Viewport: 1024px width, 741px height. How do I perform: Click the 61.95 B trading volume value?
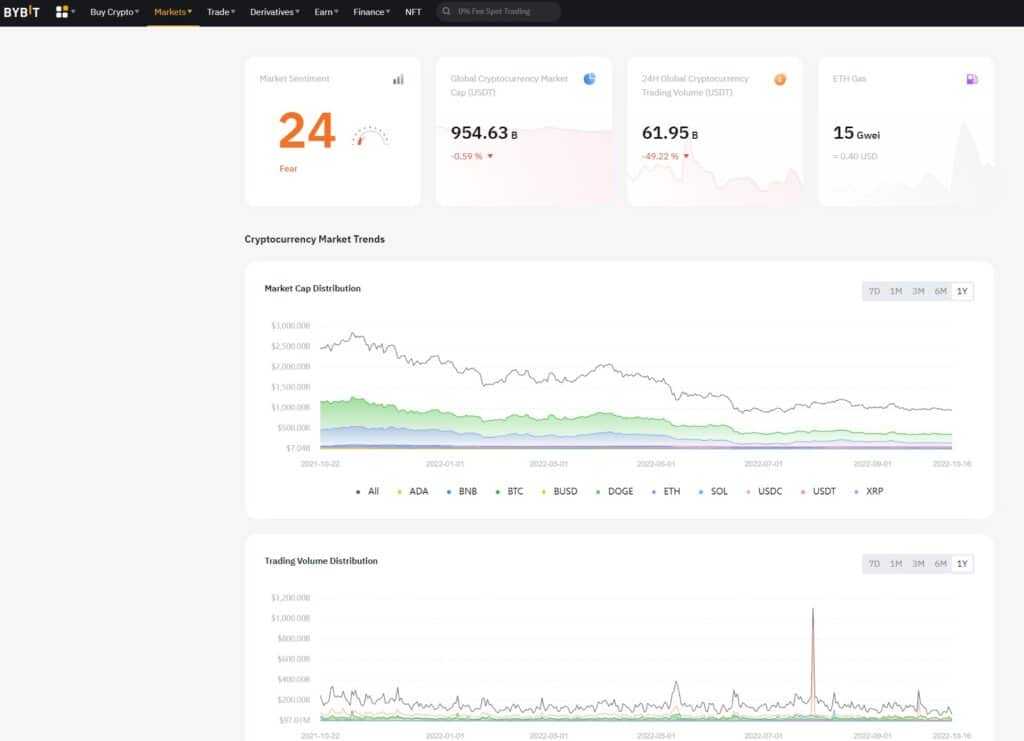pyautogui.click(x=670, y=133)
